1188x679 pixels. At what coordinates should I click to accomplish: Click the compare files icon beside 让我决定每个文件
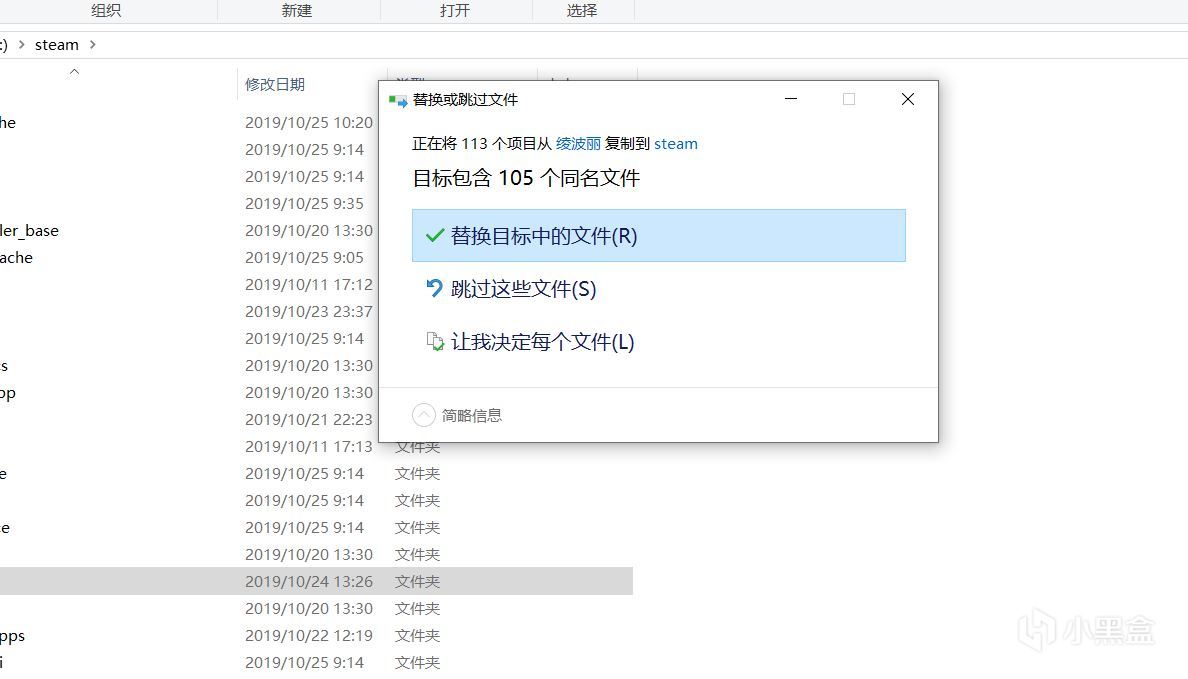coord(435,342)
